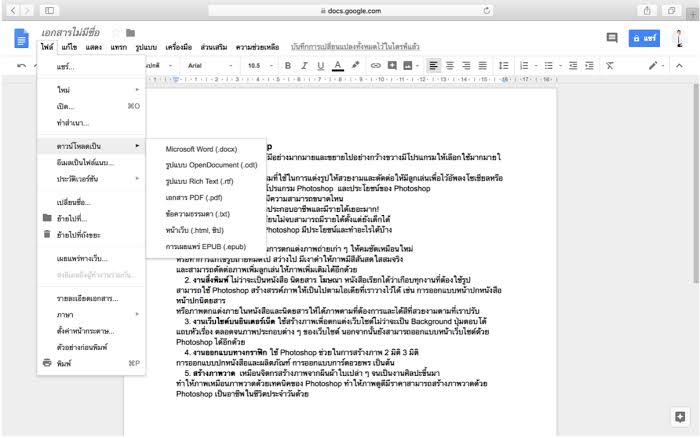Open the แทรก menu
Image resolution: width=700 pixels, height=438 pixels.
click(118, 47)
